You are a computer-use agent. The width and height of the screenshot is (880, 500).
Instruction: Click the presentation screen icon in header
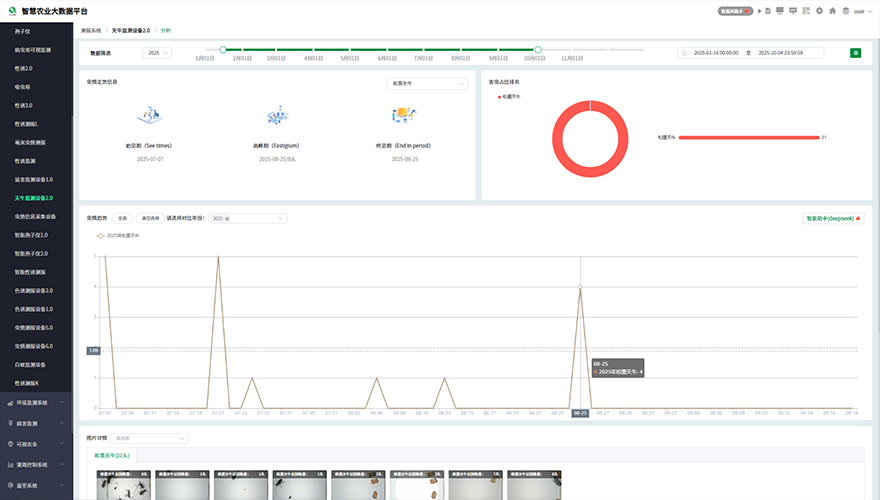click(x=793, y=11)
